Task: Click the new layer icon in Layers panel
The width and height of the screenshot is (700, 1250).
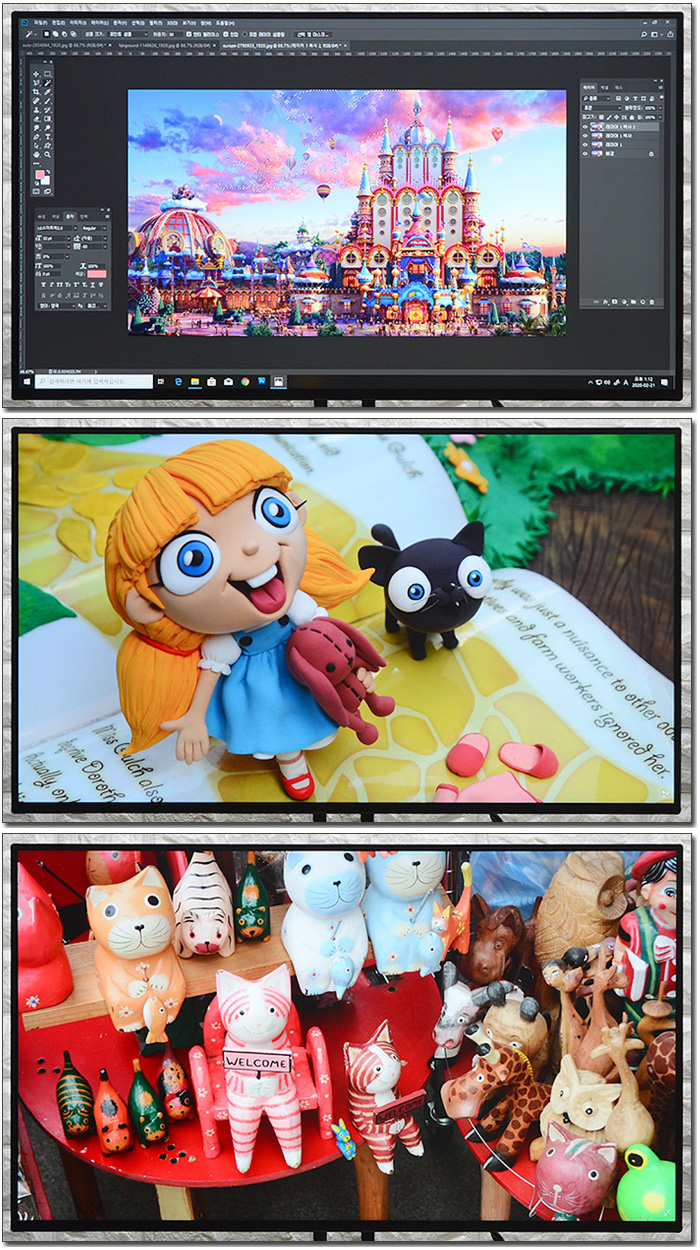Action: coord(643,302)
